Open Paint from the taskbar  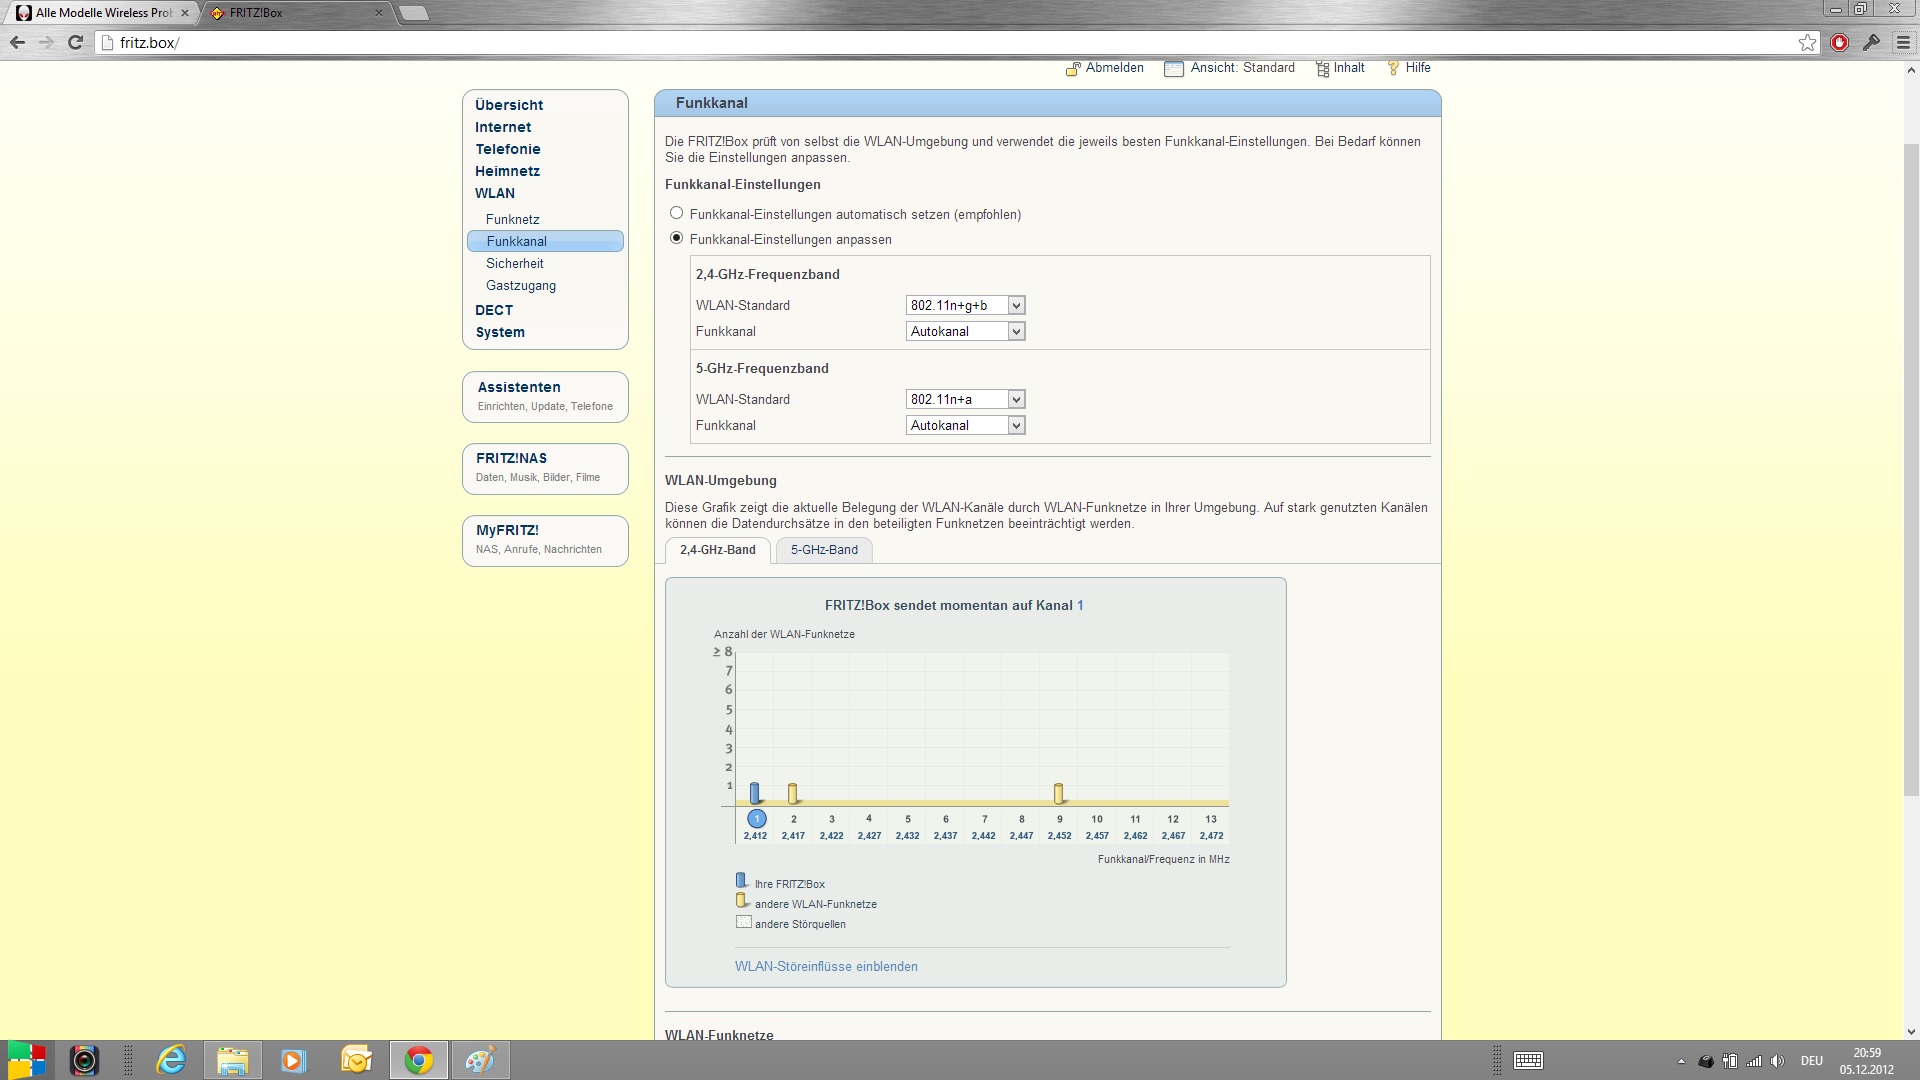[481, 1060]
